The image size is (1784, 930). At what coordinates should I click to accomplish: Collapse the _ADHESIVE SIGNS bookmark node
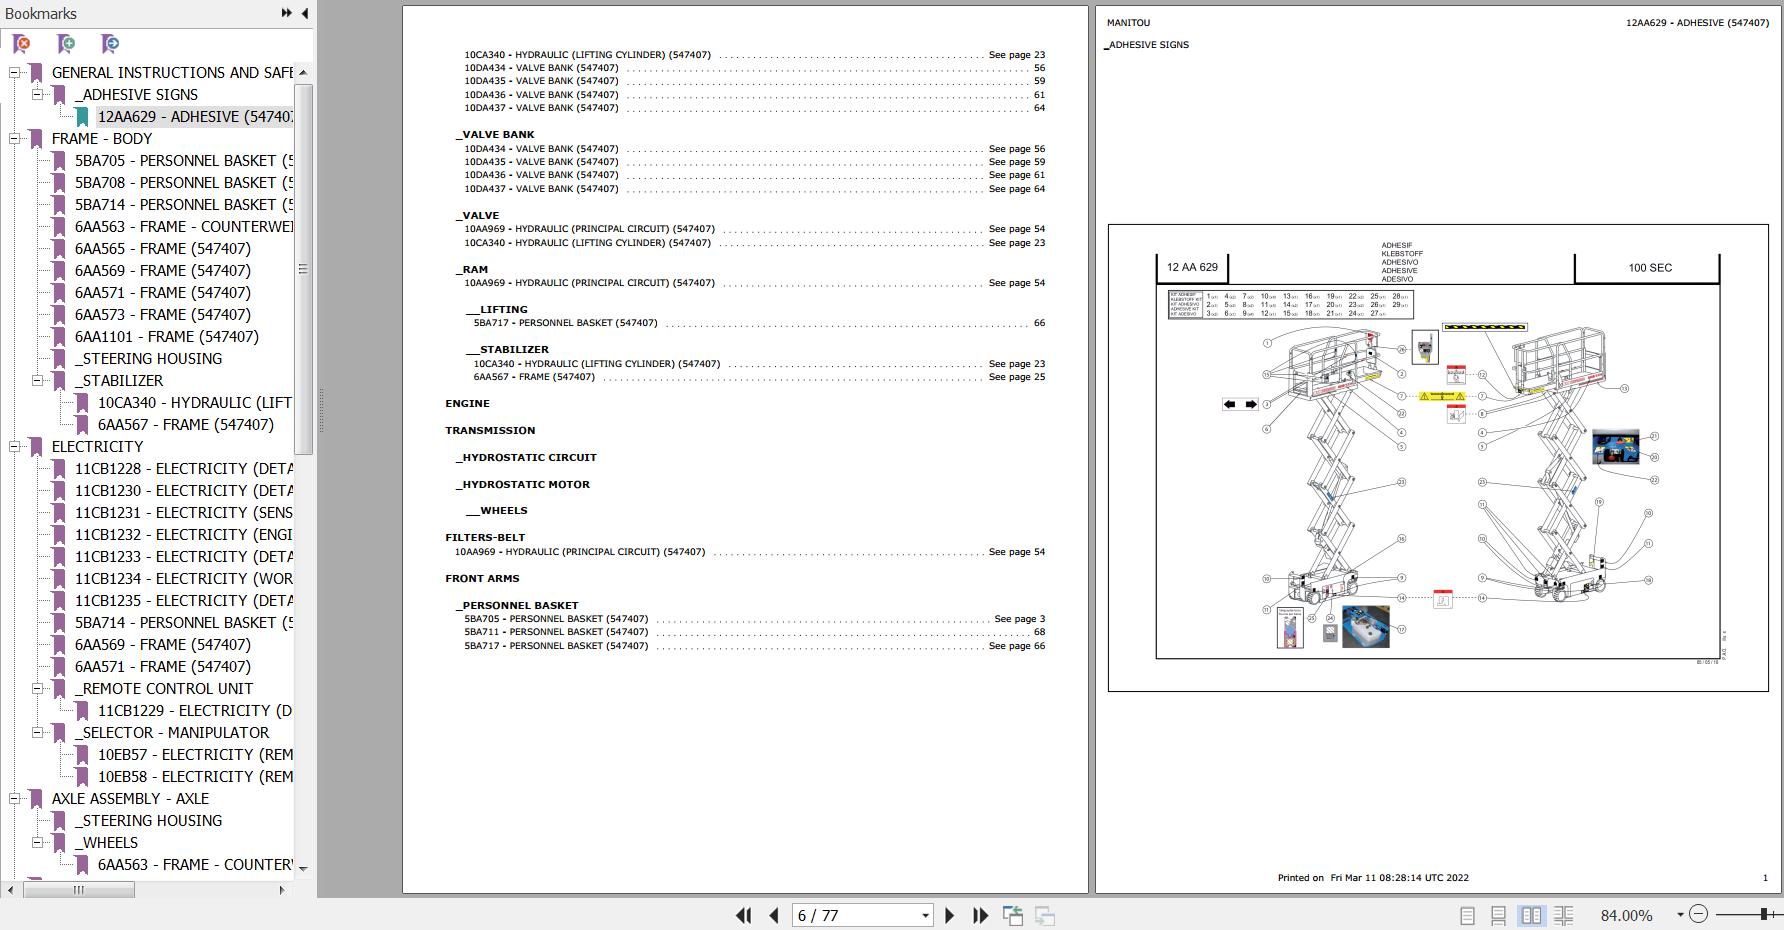click(x=38, y=95)
